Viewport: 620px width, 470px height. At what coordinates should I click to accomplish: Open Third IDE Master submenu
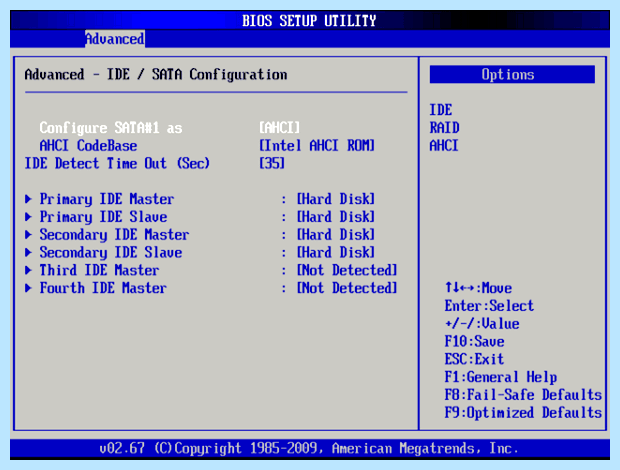[x=99, y=270]
